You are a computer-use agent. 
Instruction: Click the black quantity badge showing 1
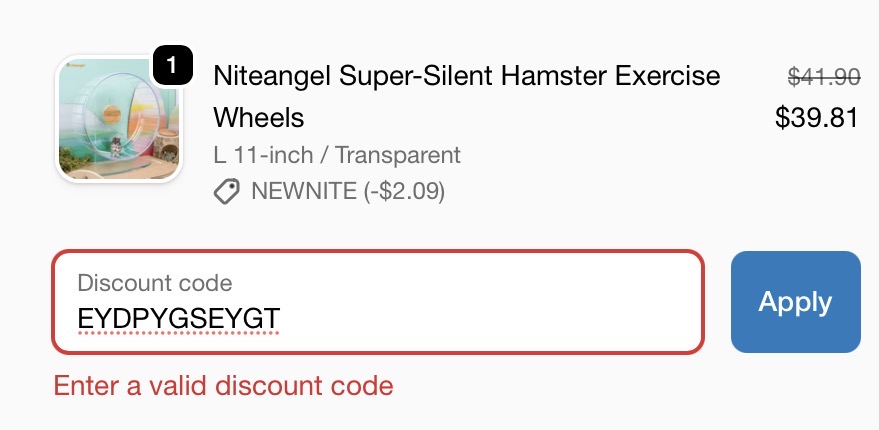tap(172, 66)
